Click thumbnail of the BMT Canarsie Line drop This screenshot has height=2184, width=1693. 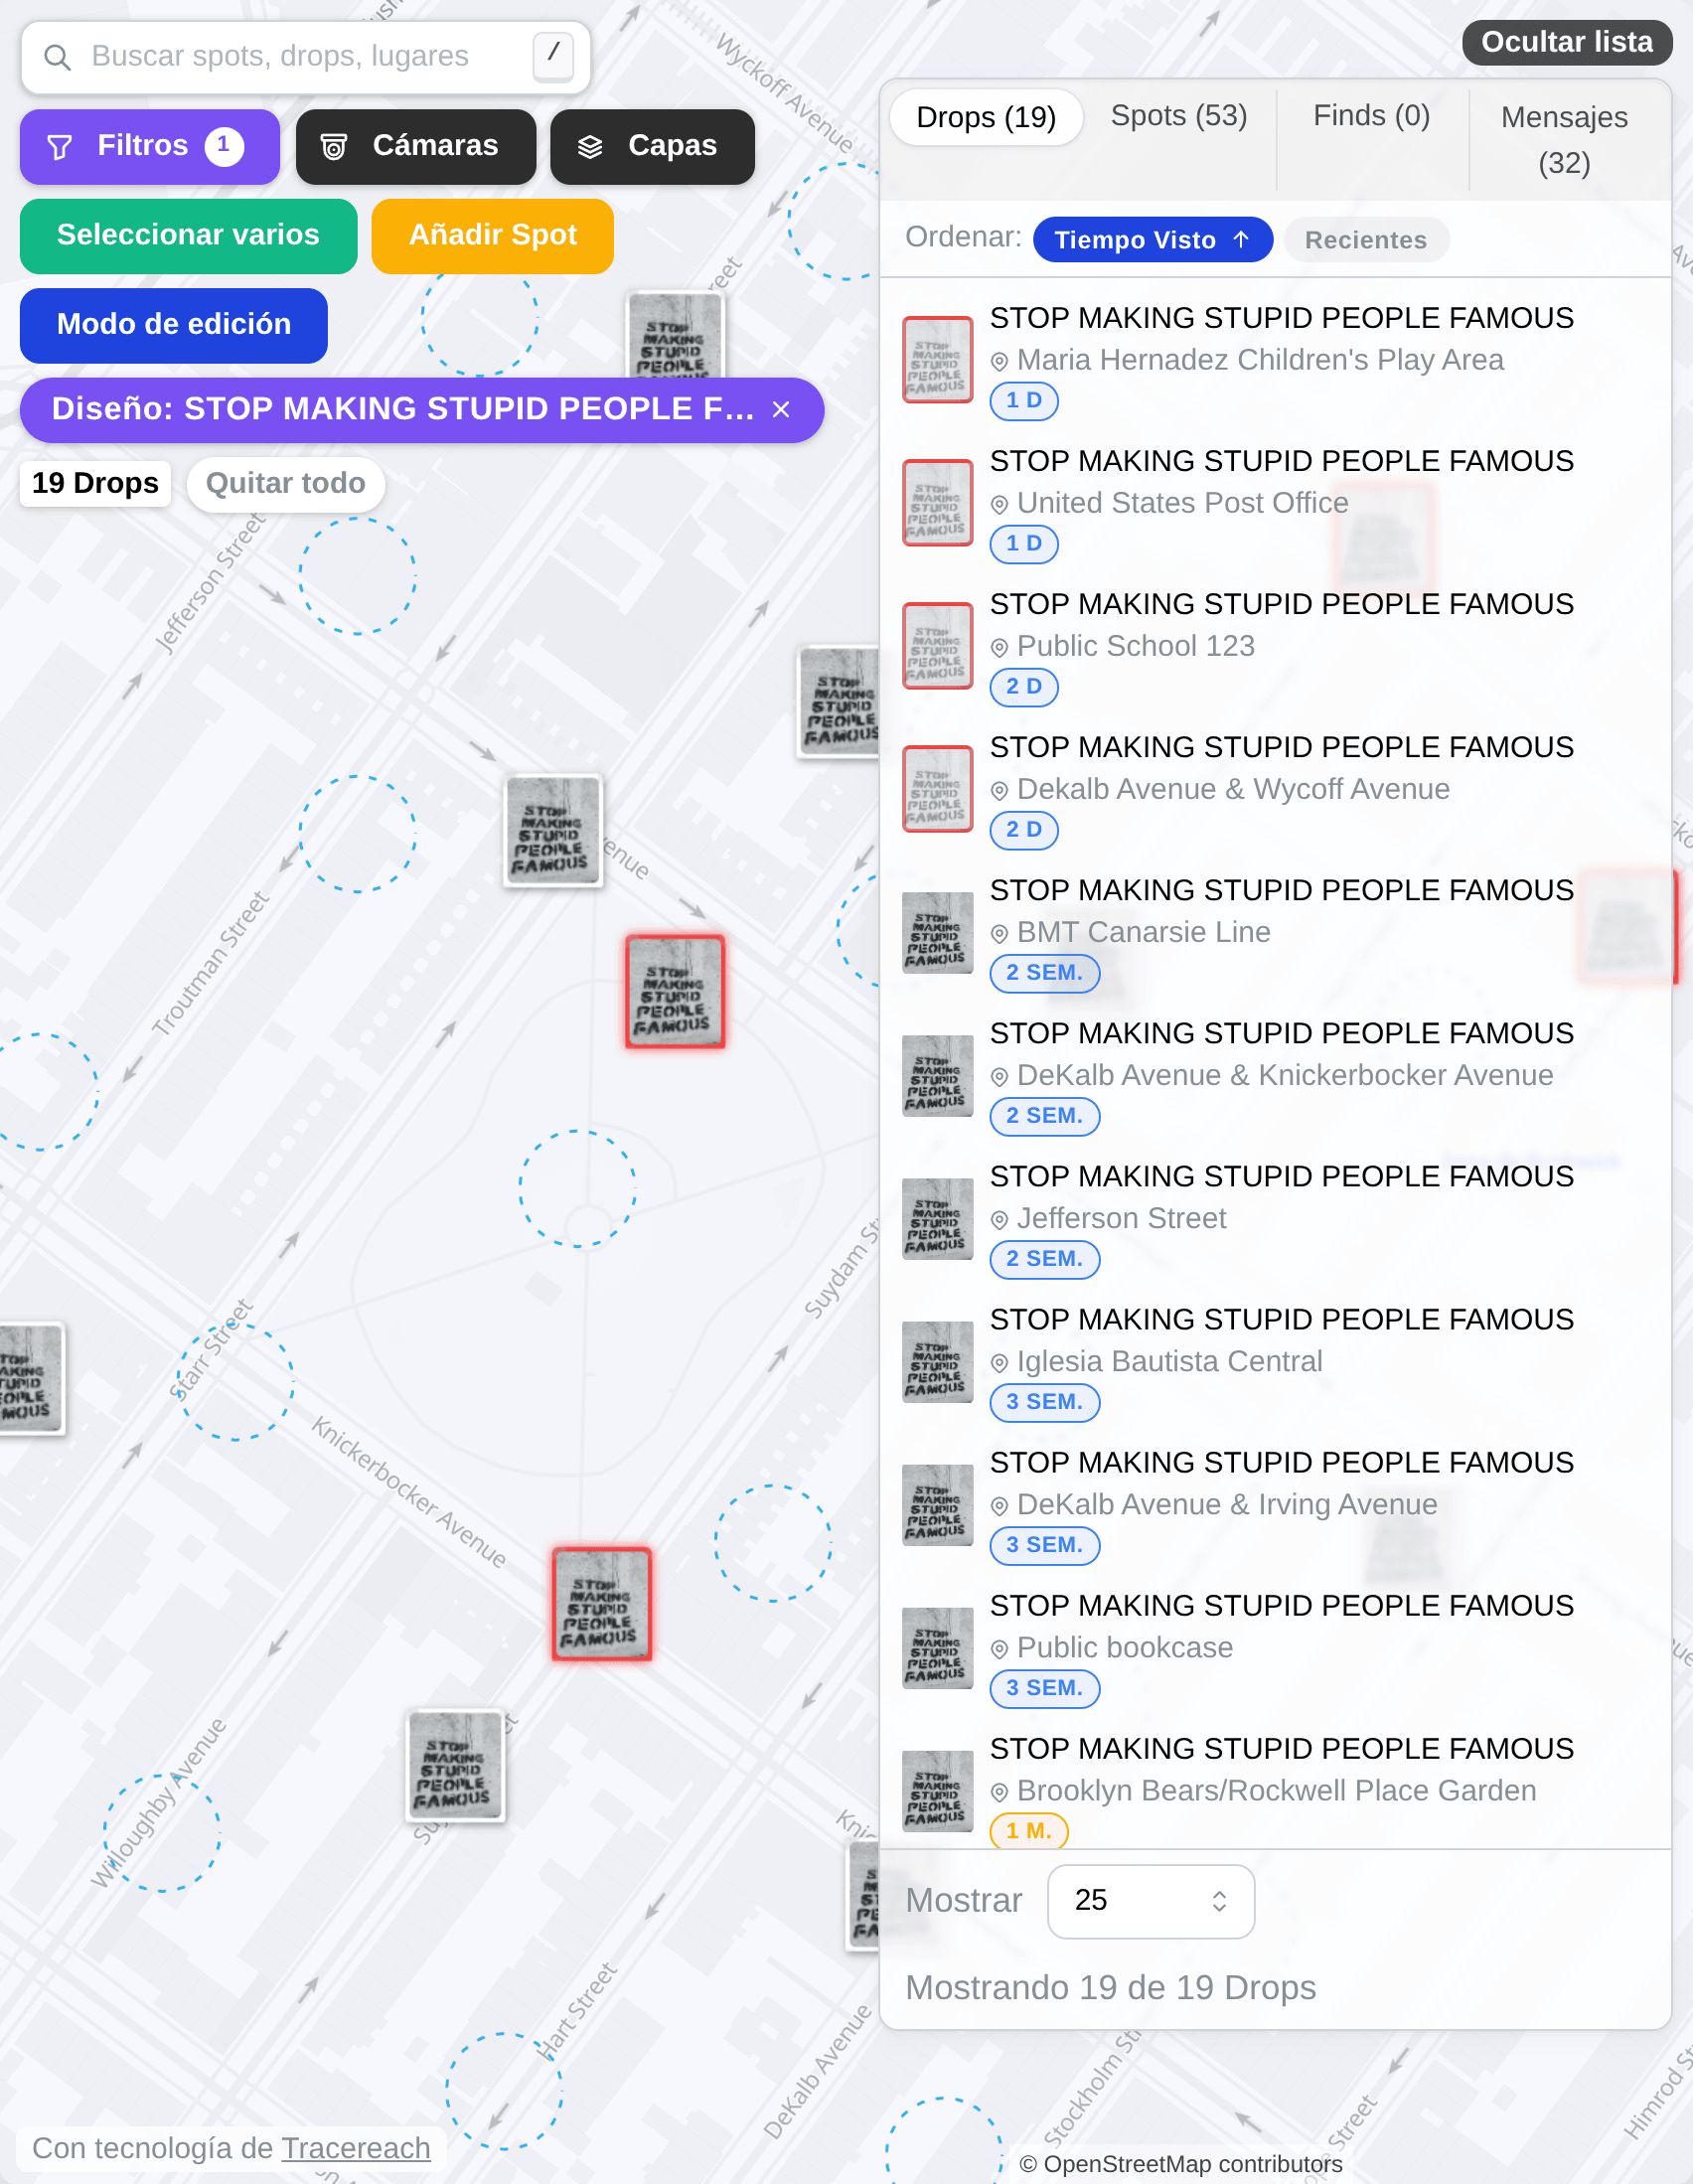click(937, 932)
